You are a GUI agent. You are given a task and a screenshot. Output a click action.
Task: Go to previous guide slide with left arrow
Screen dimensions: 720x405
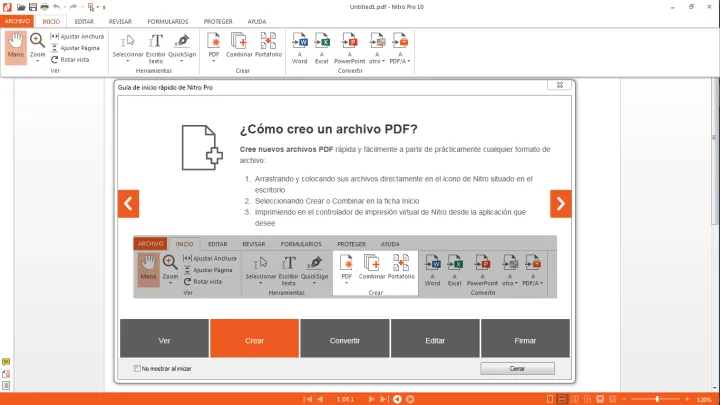128,203
